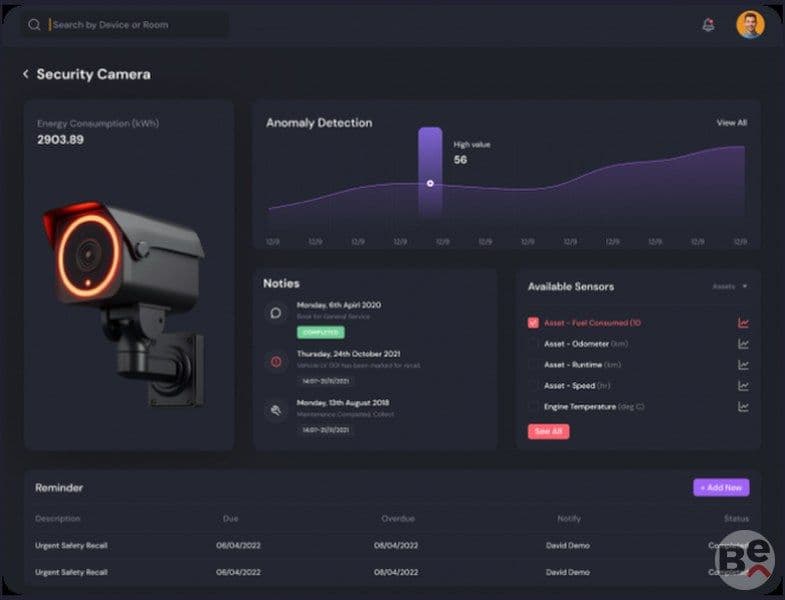
Task: Click David Demo in the second reminder row
Action: tap(568, 572)
